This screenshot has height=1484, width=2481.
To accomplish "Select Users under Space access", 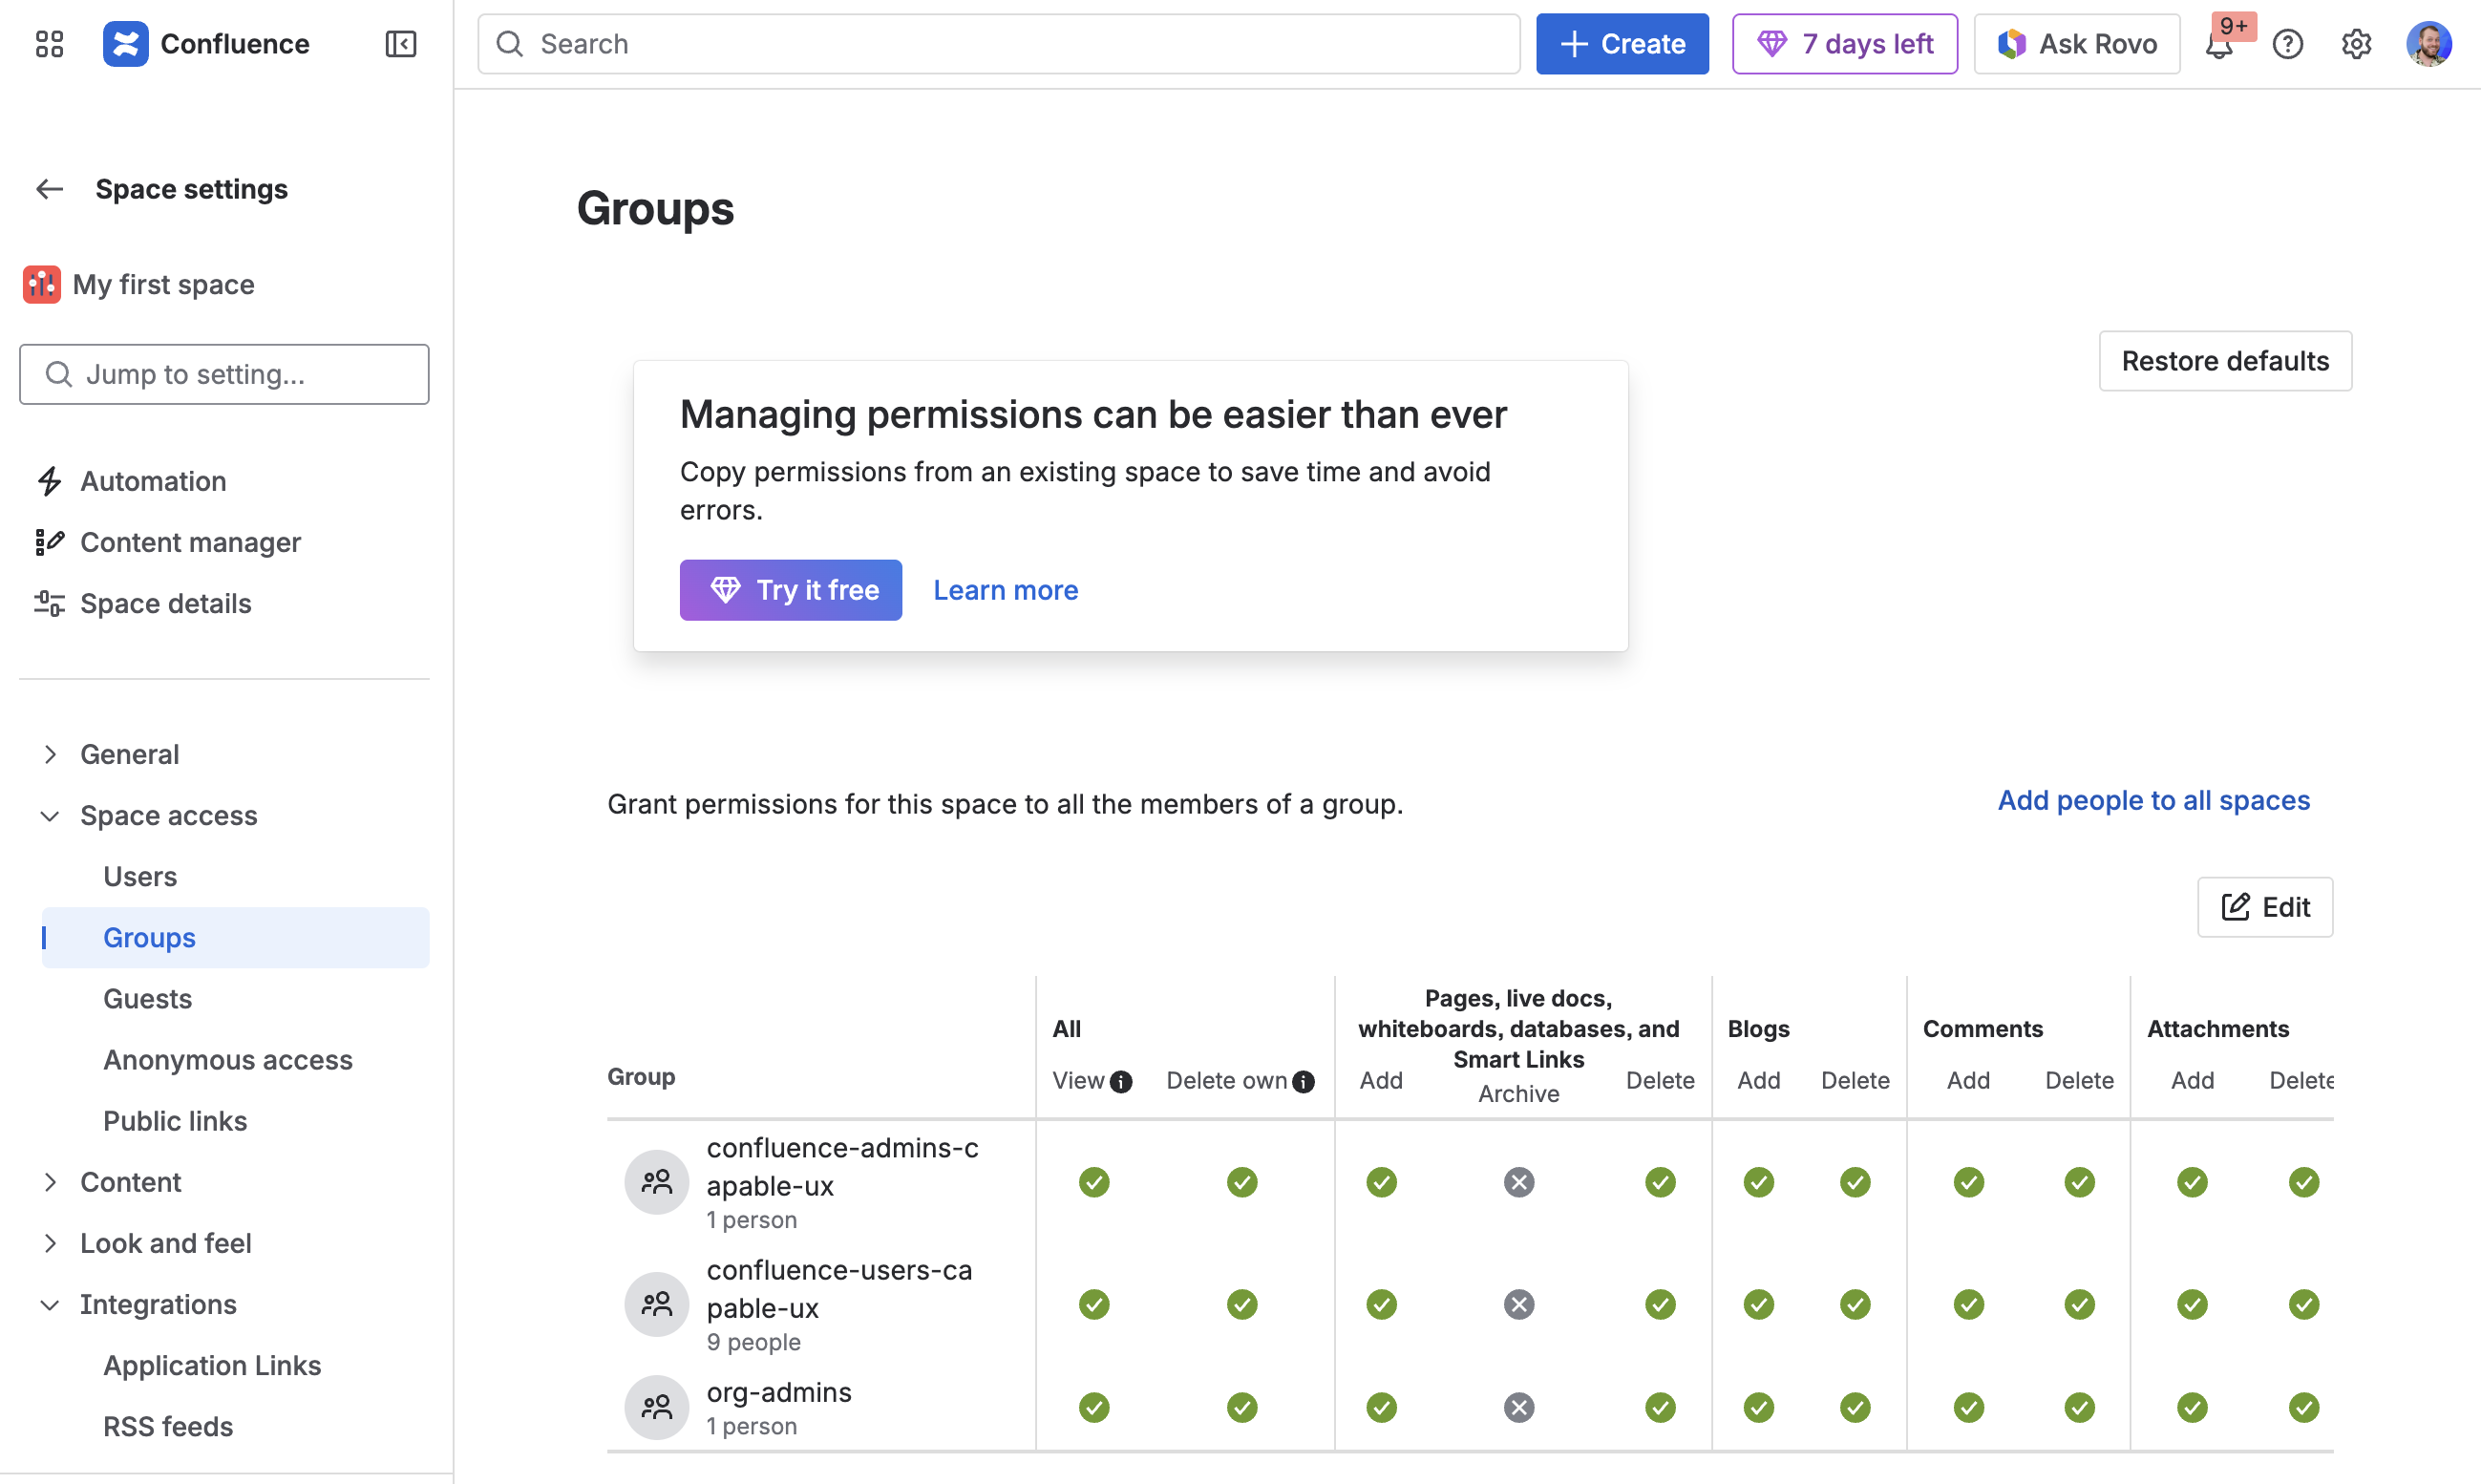I will pos(140,876).
